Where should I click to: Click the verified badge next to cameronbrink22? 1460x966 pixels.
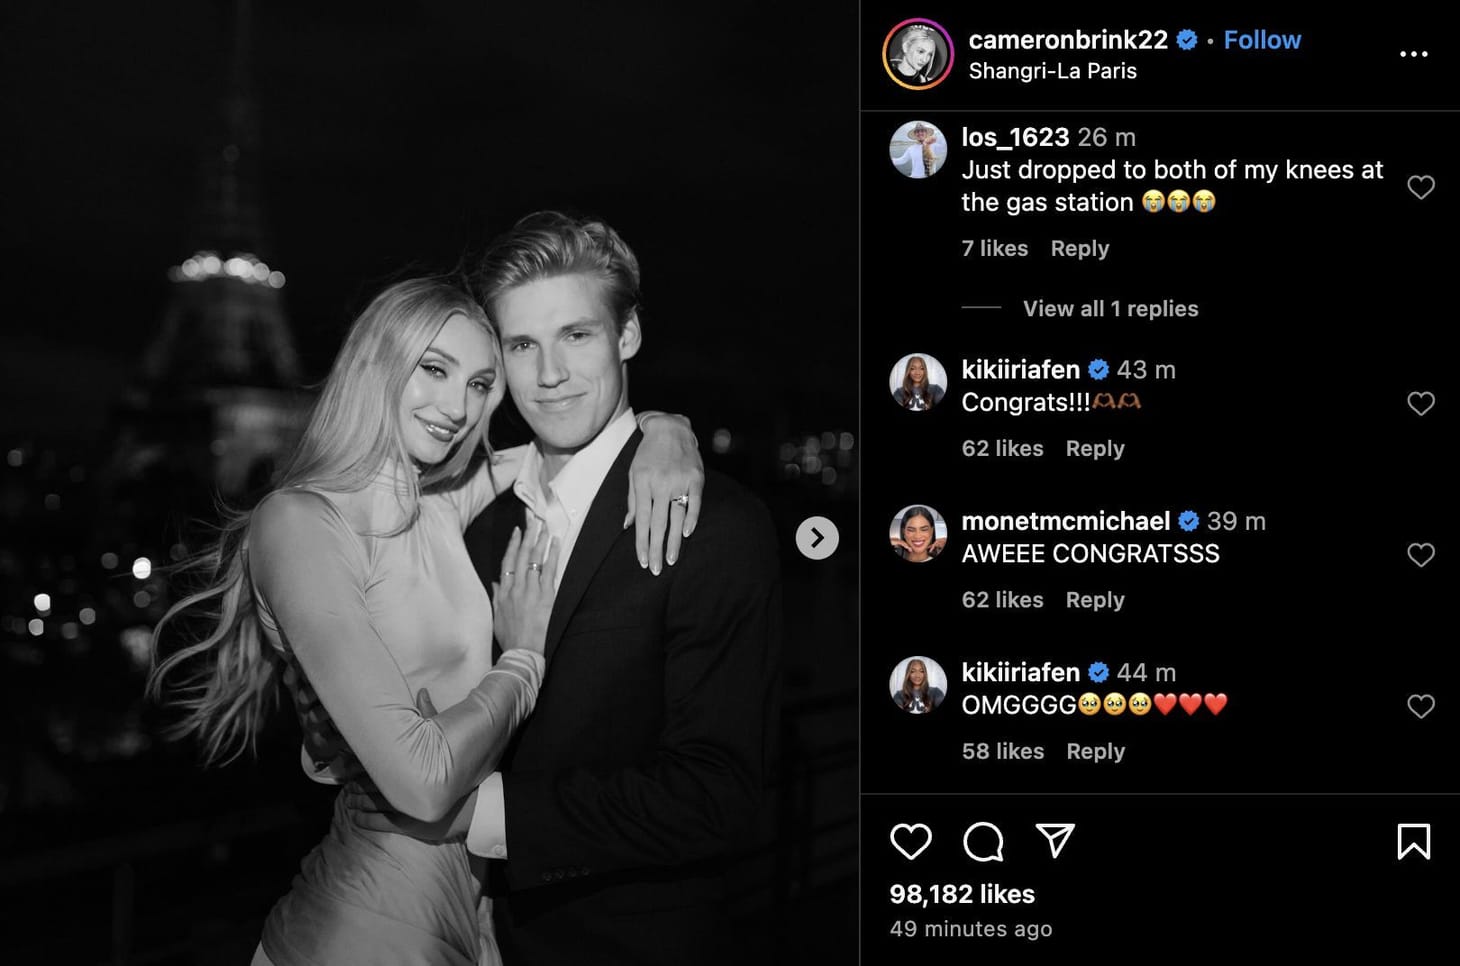pos(1187,40)
